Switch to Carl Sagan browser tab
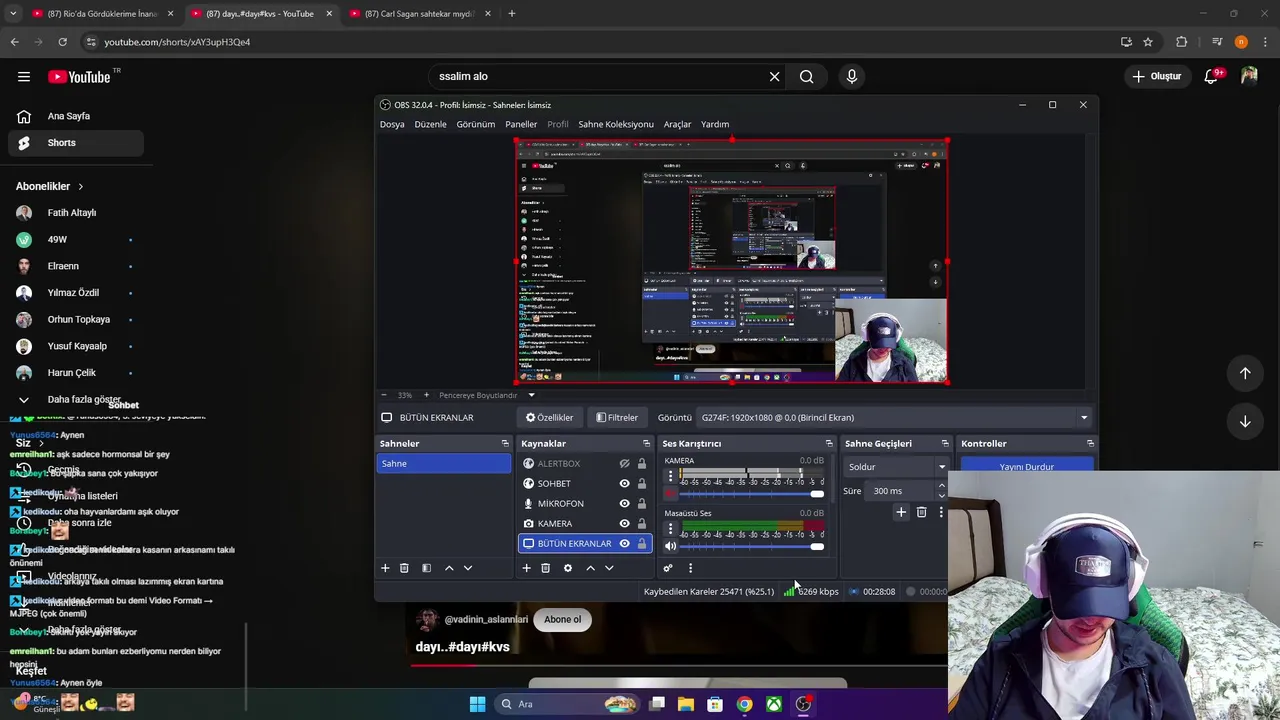This screenshot has height=720, width=1280. coord(418,14)
